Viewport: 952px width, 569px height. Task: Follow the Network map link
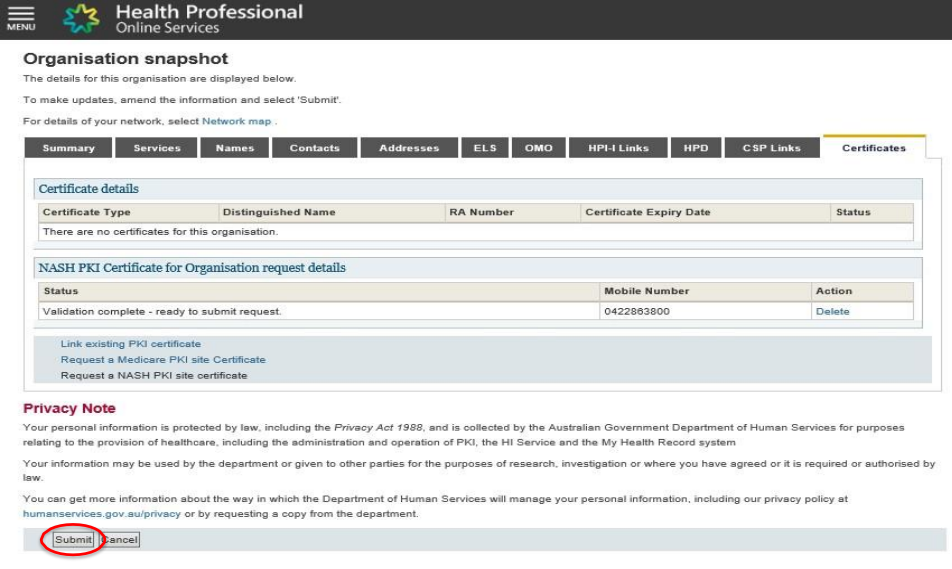point(237,121)
